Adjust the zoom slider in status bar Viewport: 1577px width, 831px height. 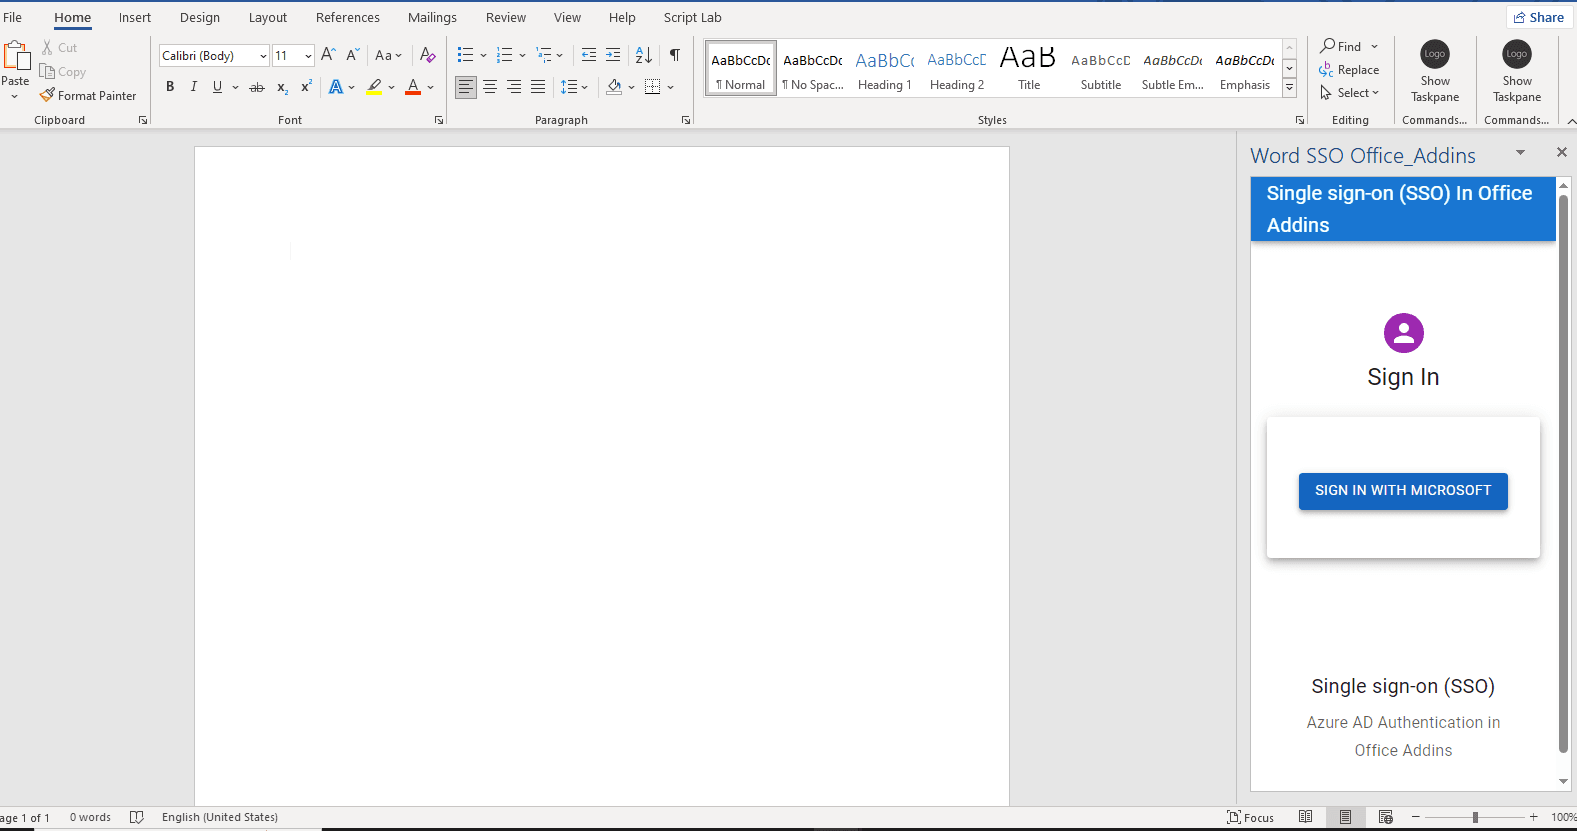click(1475, 817)
